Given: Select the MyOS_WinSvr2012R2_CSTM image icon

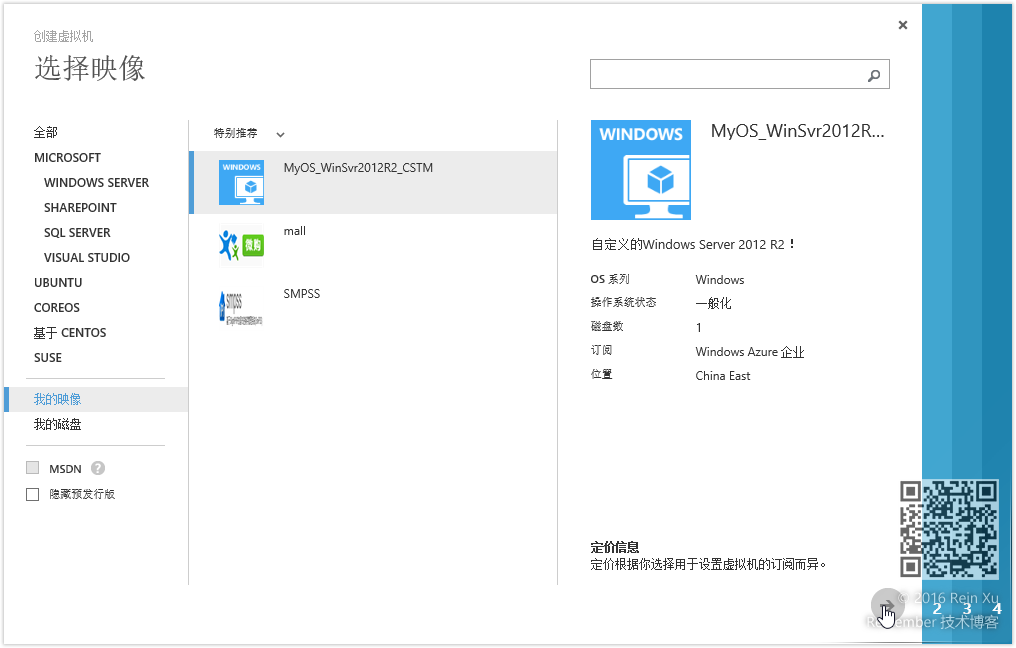Looking at the screenshot, I should (241, 182).
